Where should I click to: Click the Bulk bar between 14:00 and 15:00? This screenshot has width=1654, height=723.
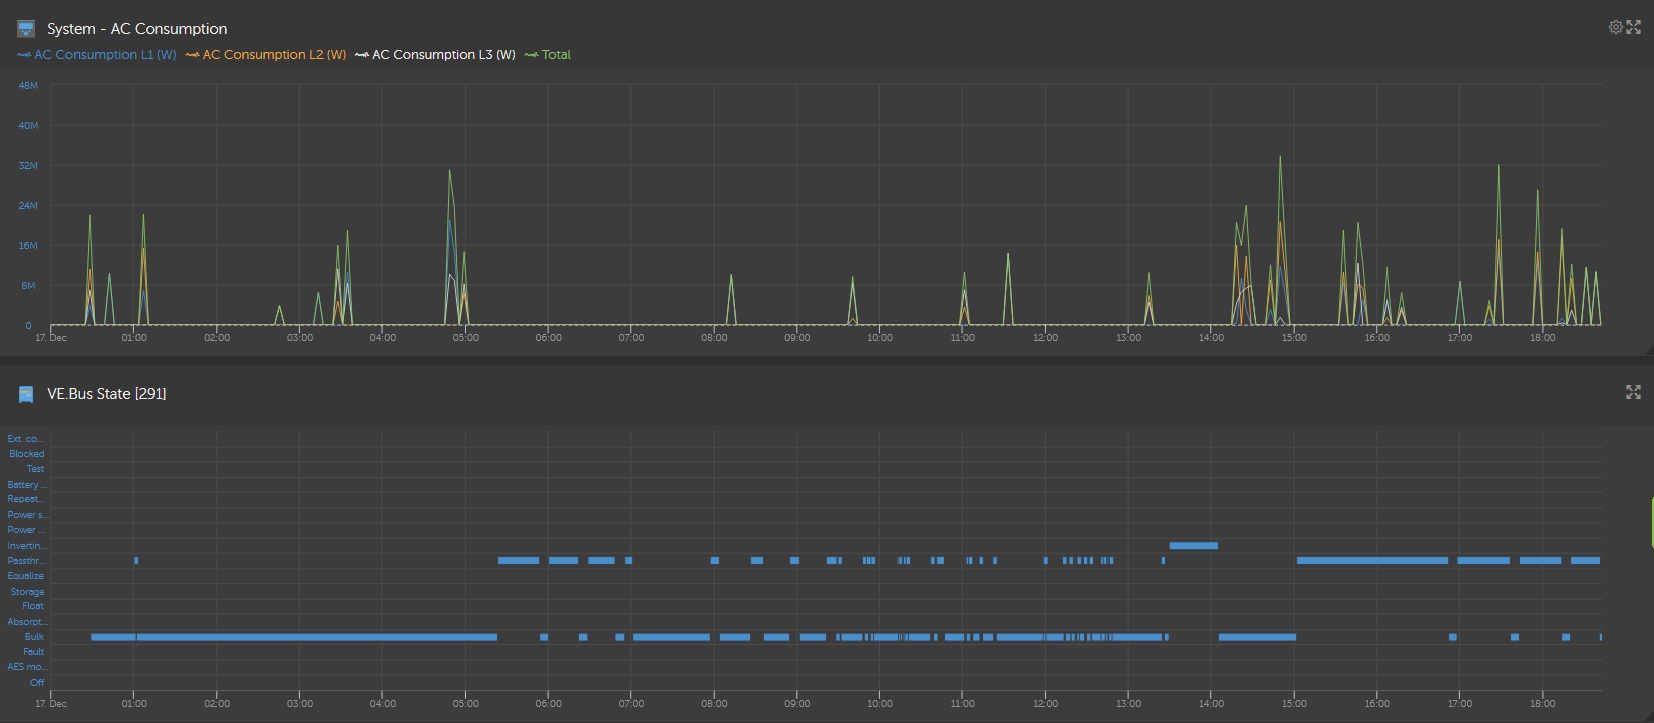(x=1257, y=637)
